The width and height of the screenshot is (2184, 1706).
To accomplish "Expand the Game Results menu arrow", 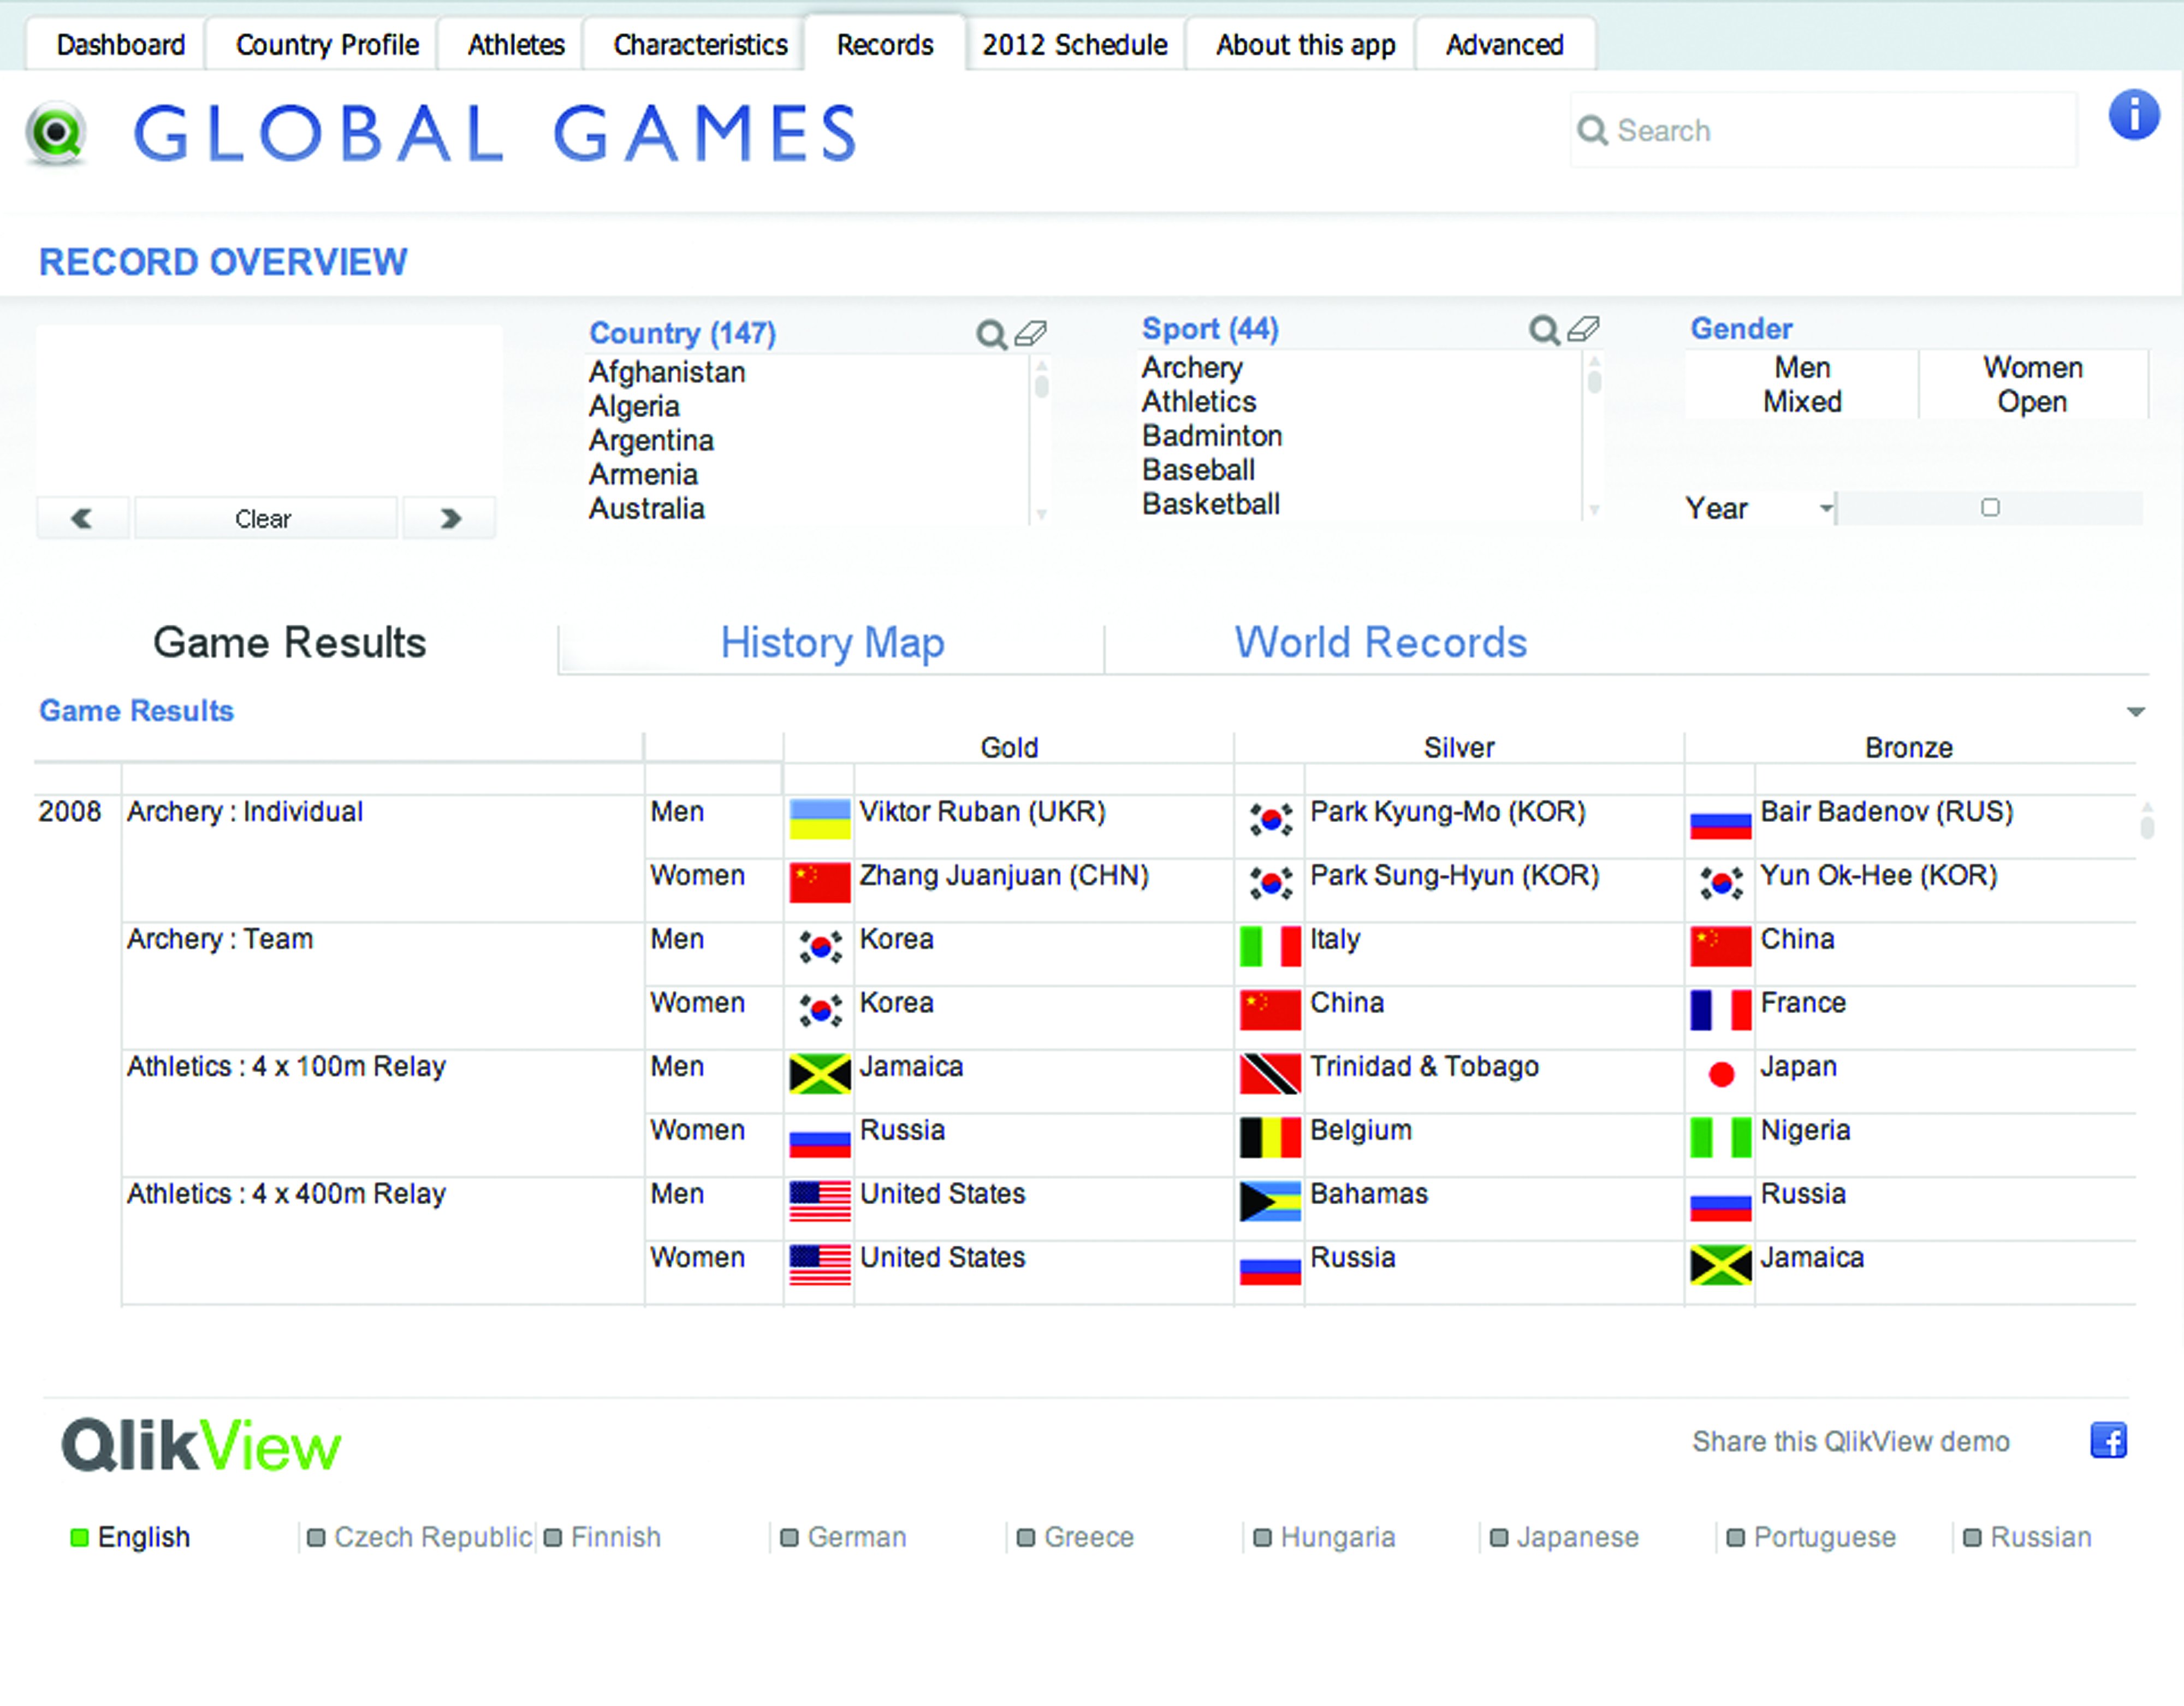I will pos(2136,712).
